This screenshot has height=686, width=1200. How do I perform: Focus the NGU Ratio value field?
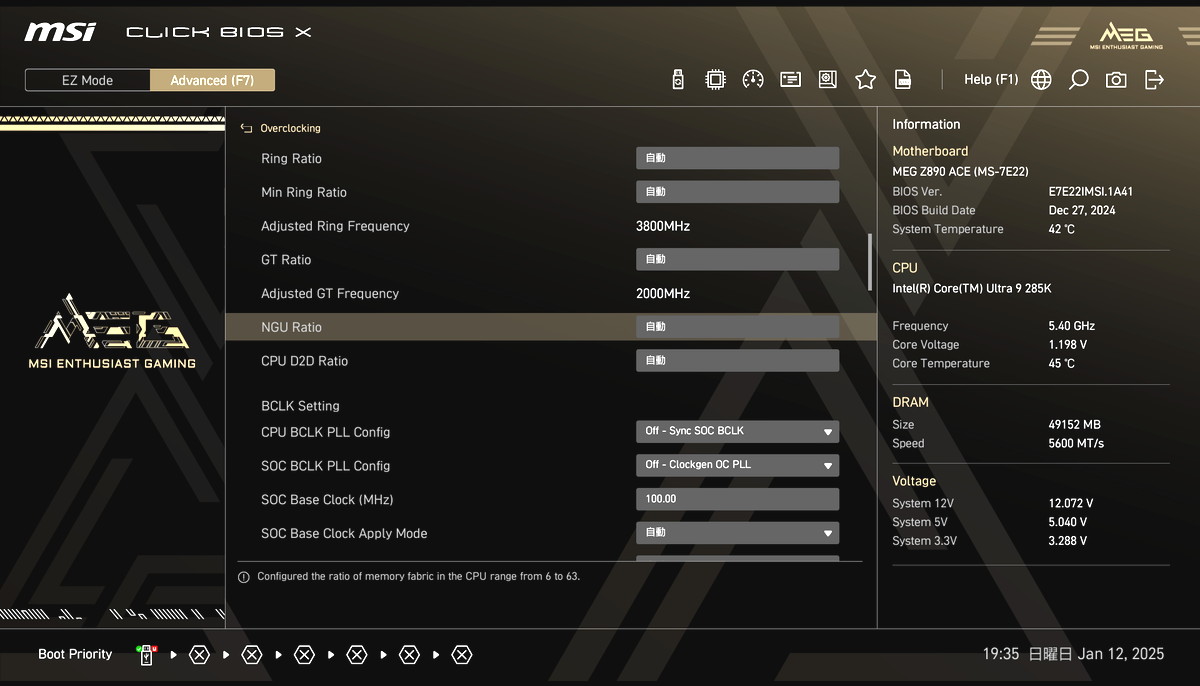click(737, 327)
